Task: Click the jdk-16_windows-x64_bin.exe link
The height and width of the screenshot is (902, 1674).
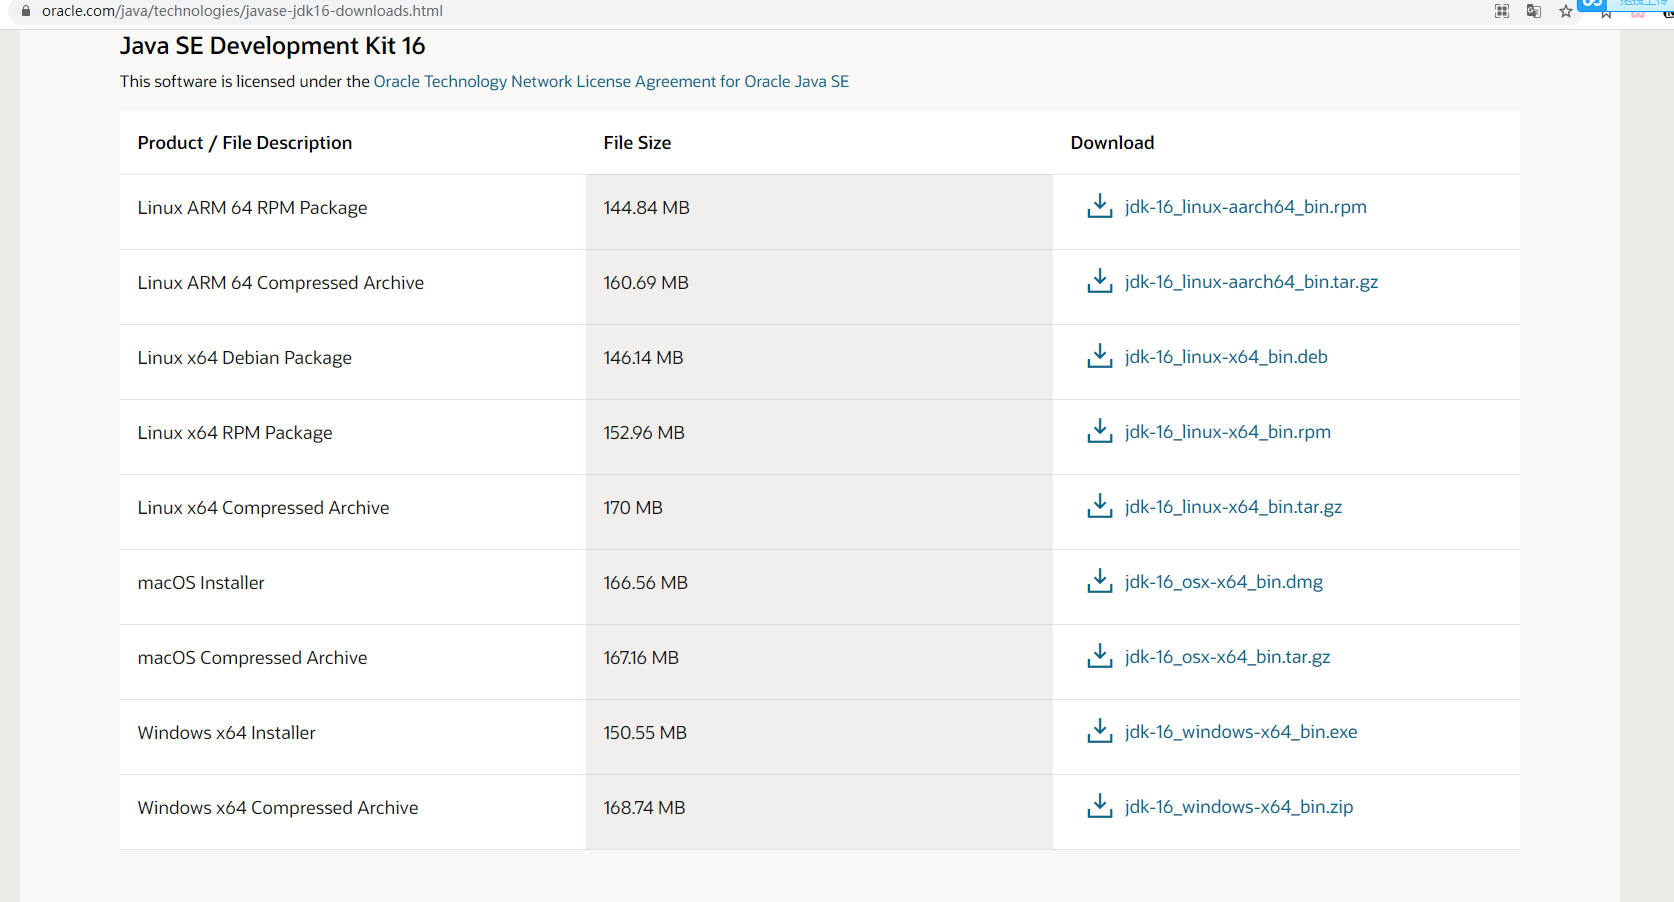Action: [x=1240, y=732]
